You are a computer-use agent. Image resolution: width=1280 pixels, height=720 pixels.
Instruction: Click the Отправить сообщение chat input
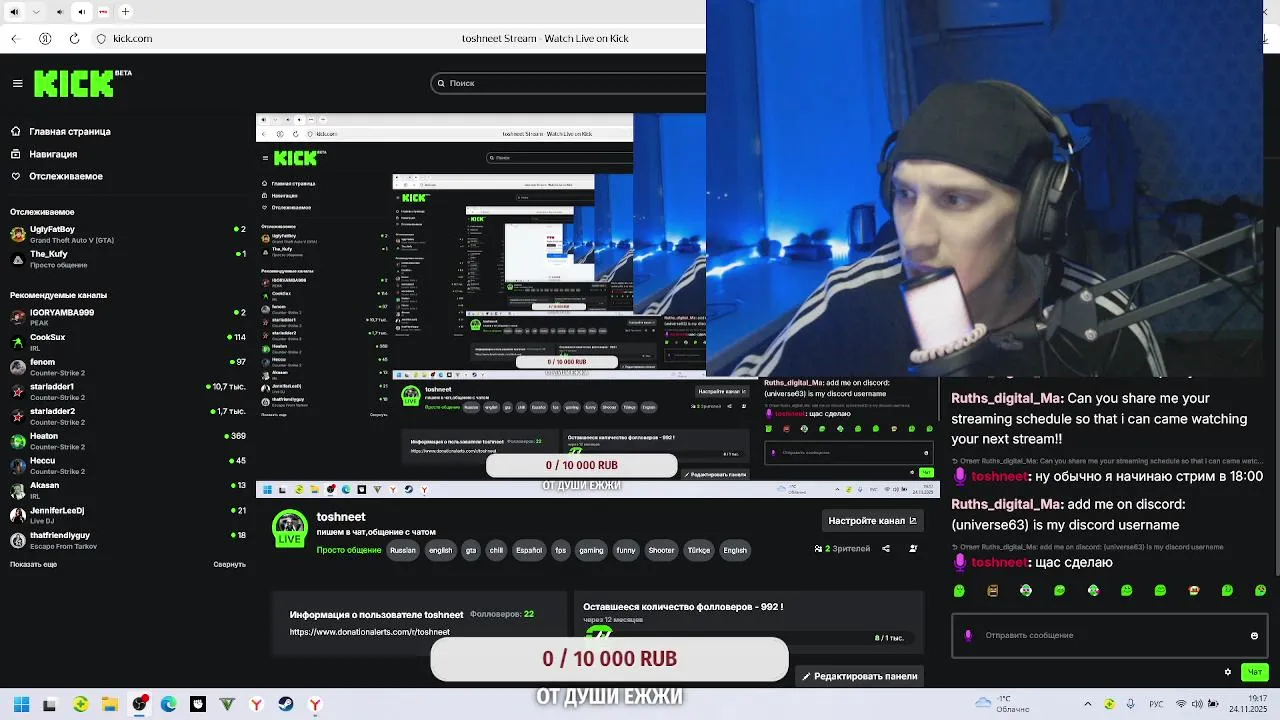coord(1110,635)
